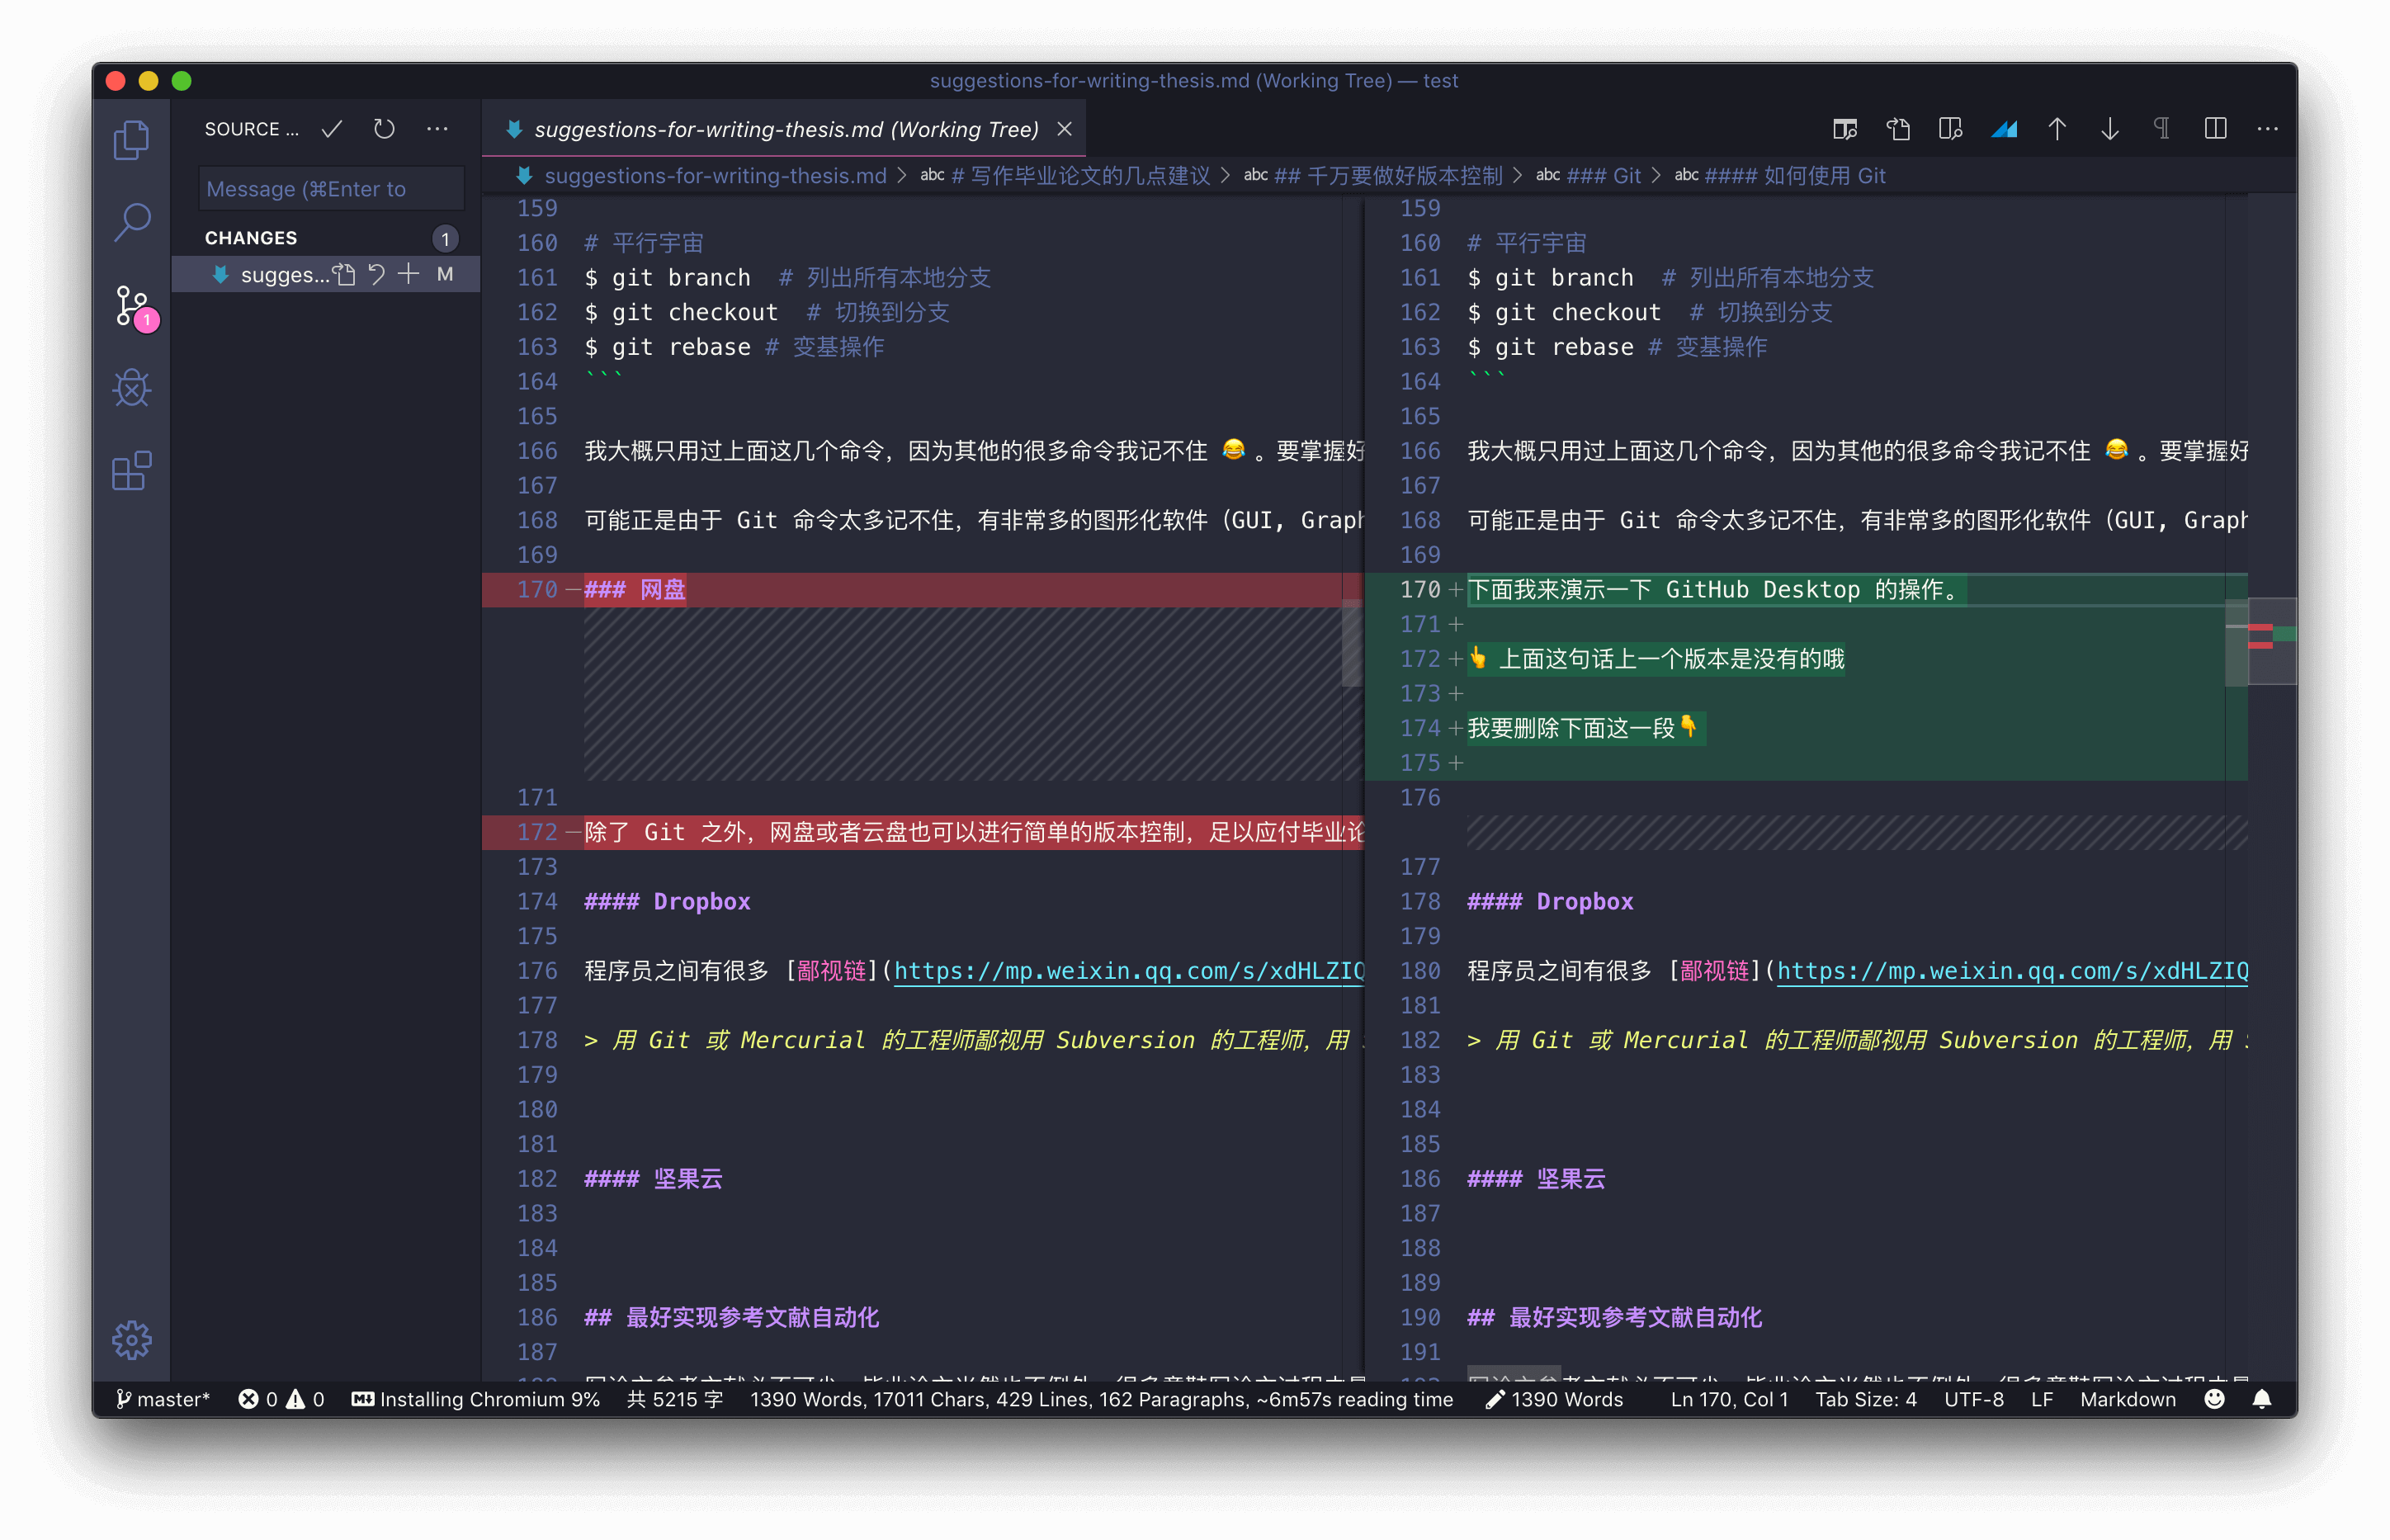This screenshot has width=2390, height=1540.
Task: Open the Explorer view in activity bar
Action: pos(131,140)
